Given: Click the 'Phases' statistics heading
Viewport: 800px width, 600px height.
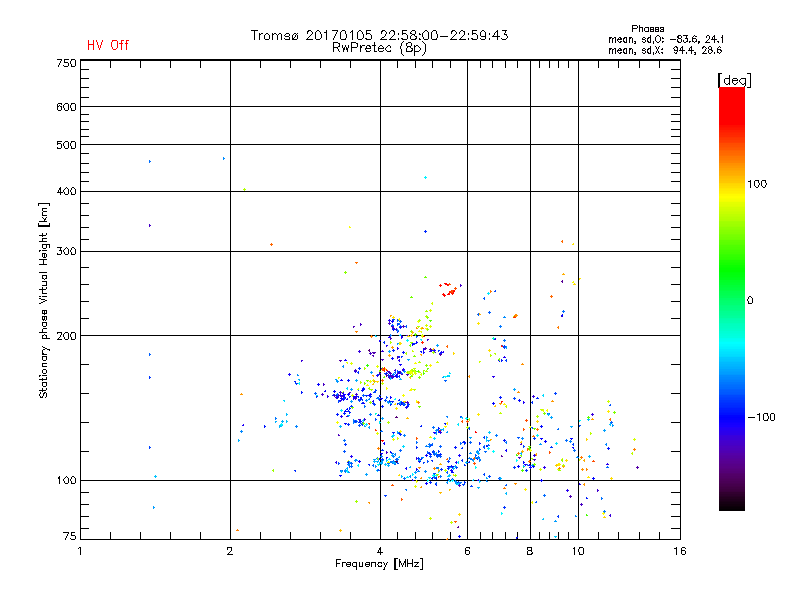Looking at the screenshot, I should pos(647,29).
